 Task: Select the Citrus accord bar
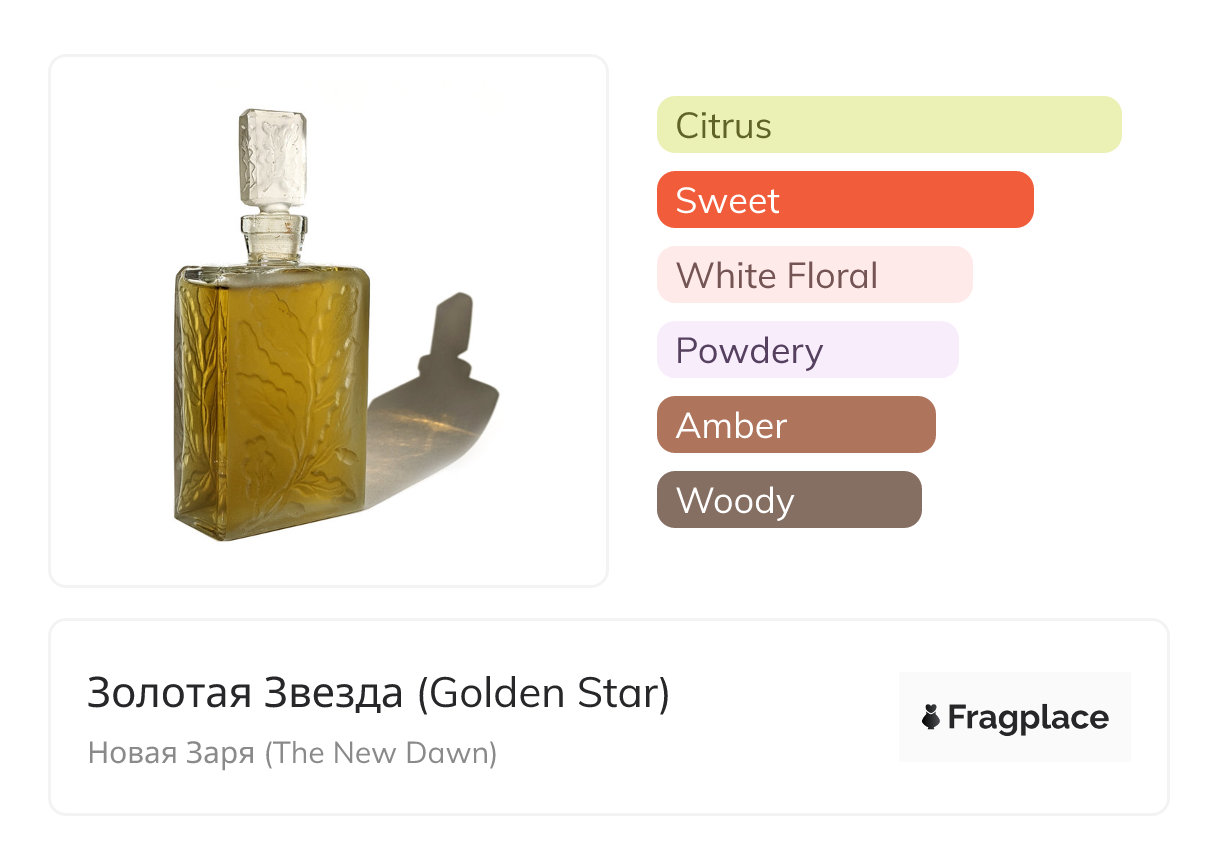[888, 125]
